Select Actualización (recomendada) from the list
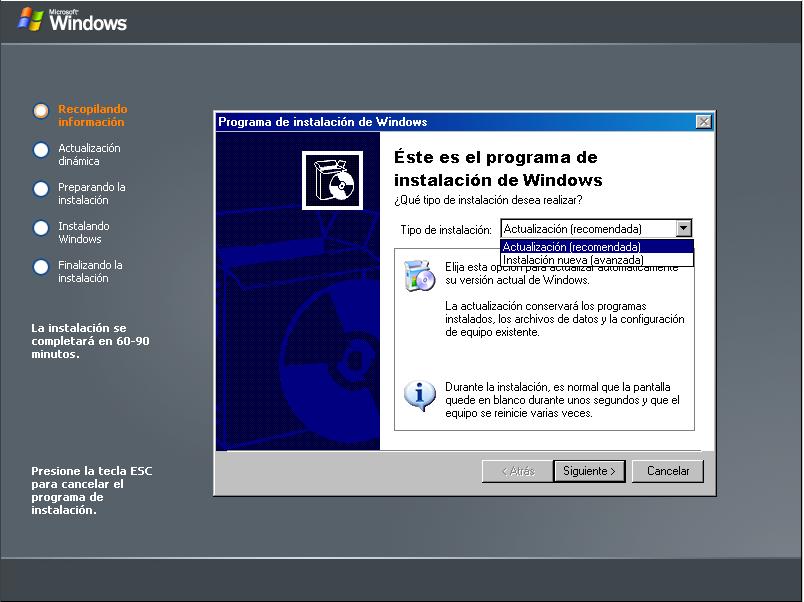 tap(597, 247)
